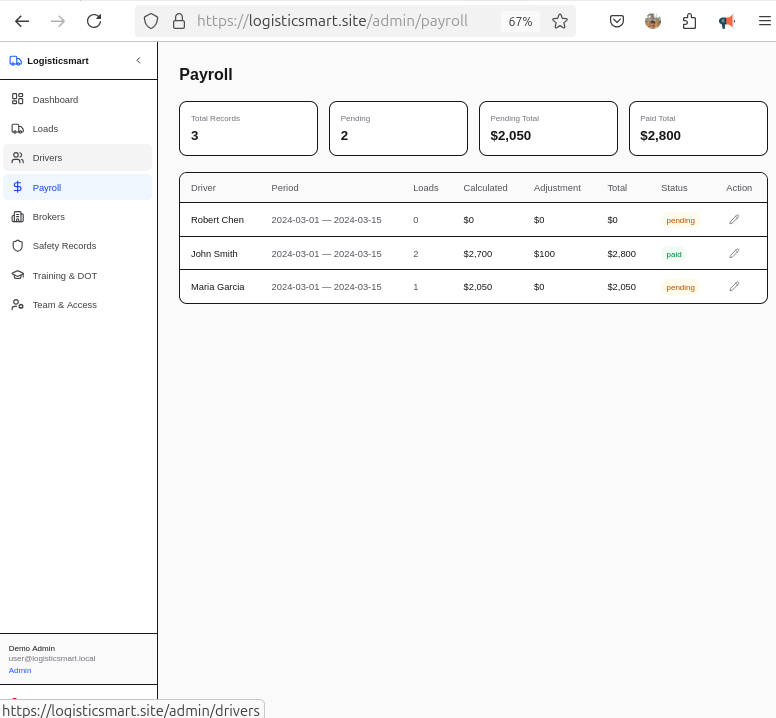Click John Smith's $100 adjustment
This screenshot has width=776, height=718.
tap(544, 254)
